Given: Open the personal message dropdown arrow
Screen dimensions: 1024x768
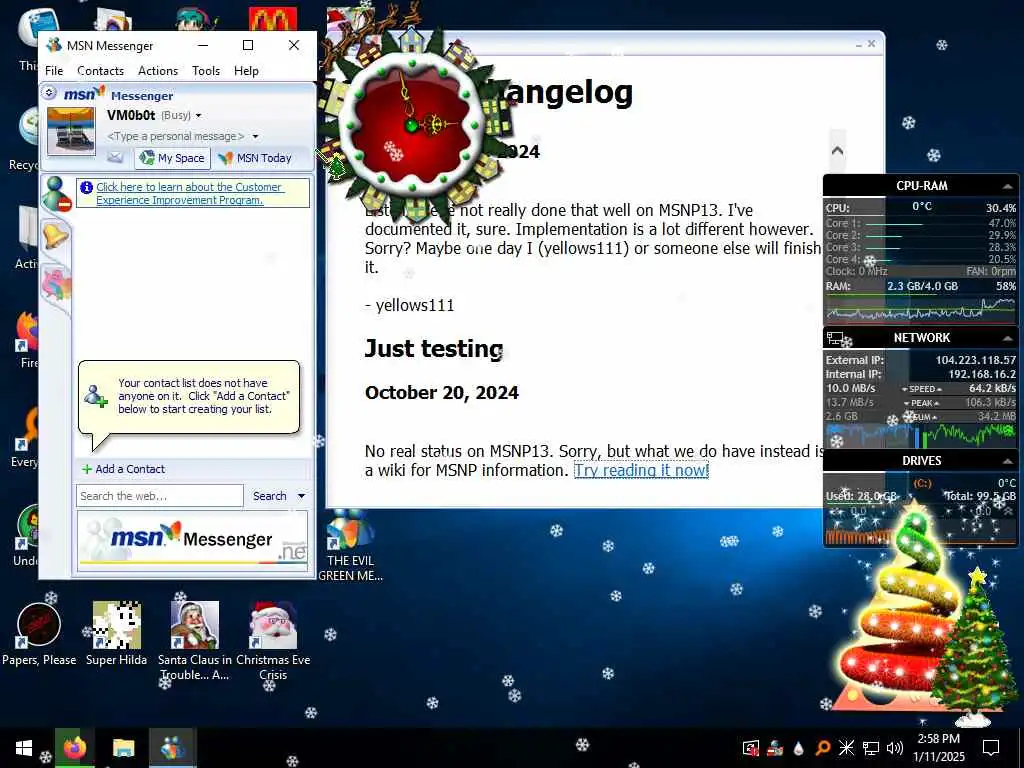Looking at the screenshot, I should (255, 136).
